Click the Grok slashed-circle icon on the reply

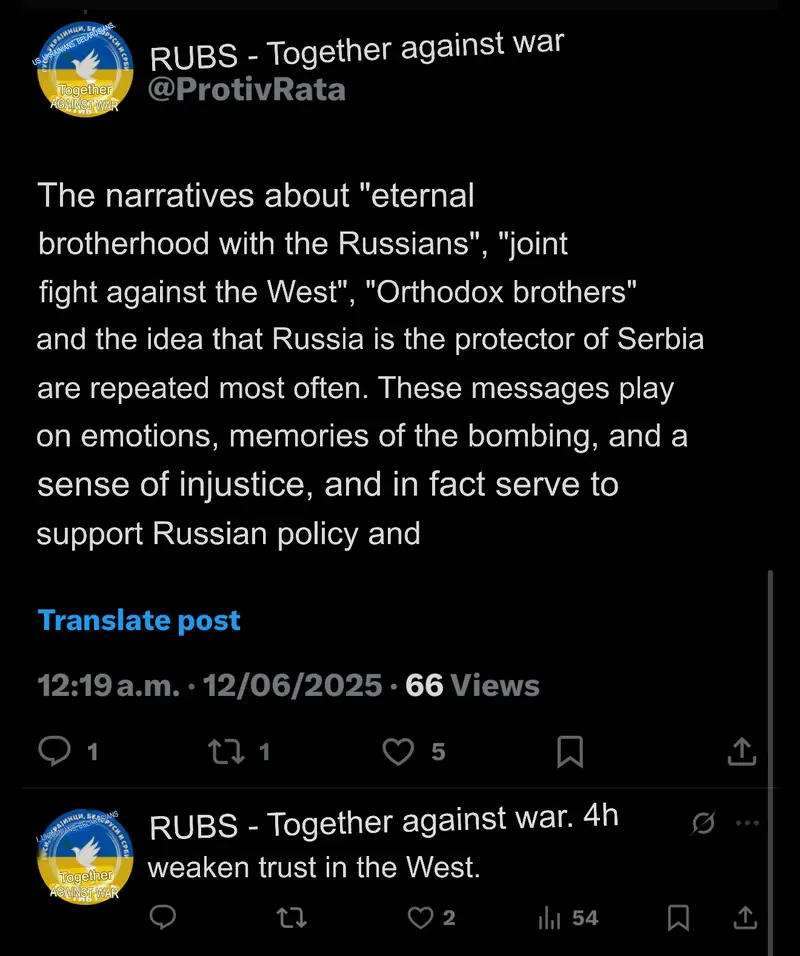703,823
